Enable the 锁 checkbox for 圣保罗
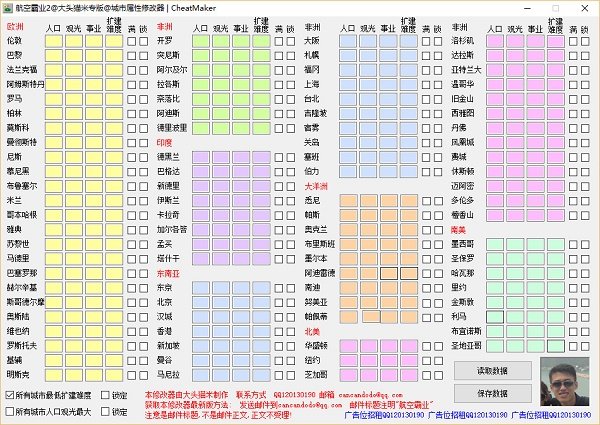 click(x=585, y=259)
